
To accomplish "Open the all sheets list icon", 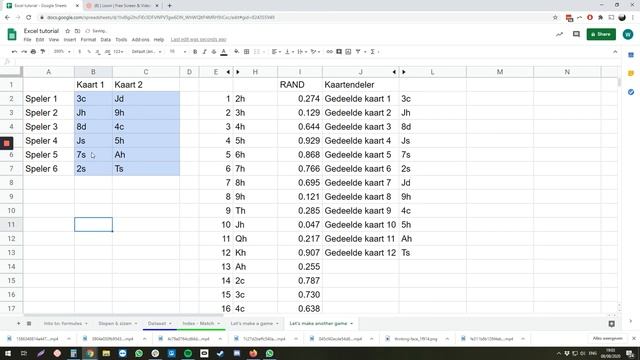I will point(29,323).
